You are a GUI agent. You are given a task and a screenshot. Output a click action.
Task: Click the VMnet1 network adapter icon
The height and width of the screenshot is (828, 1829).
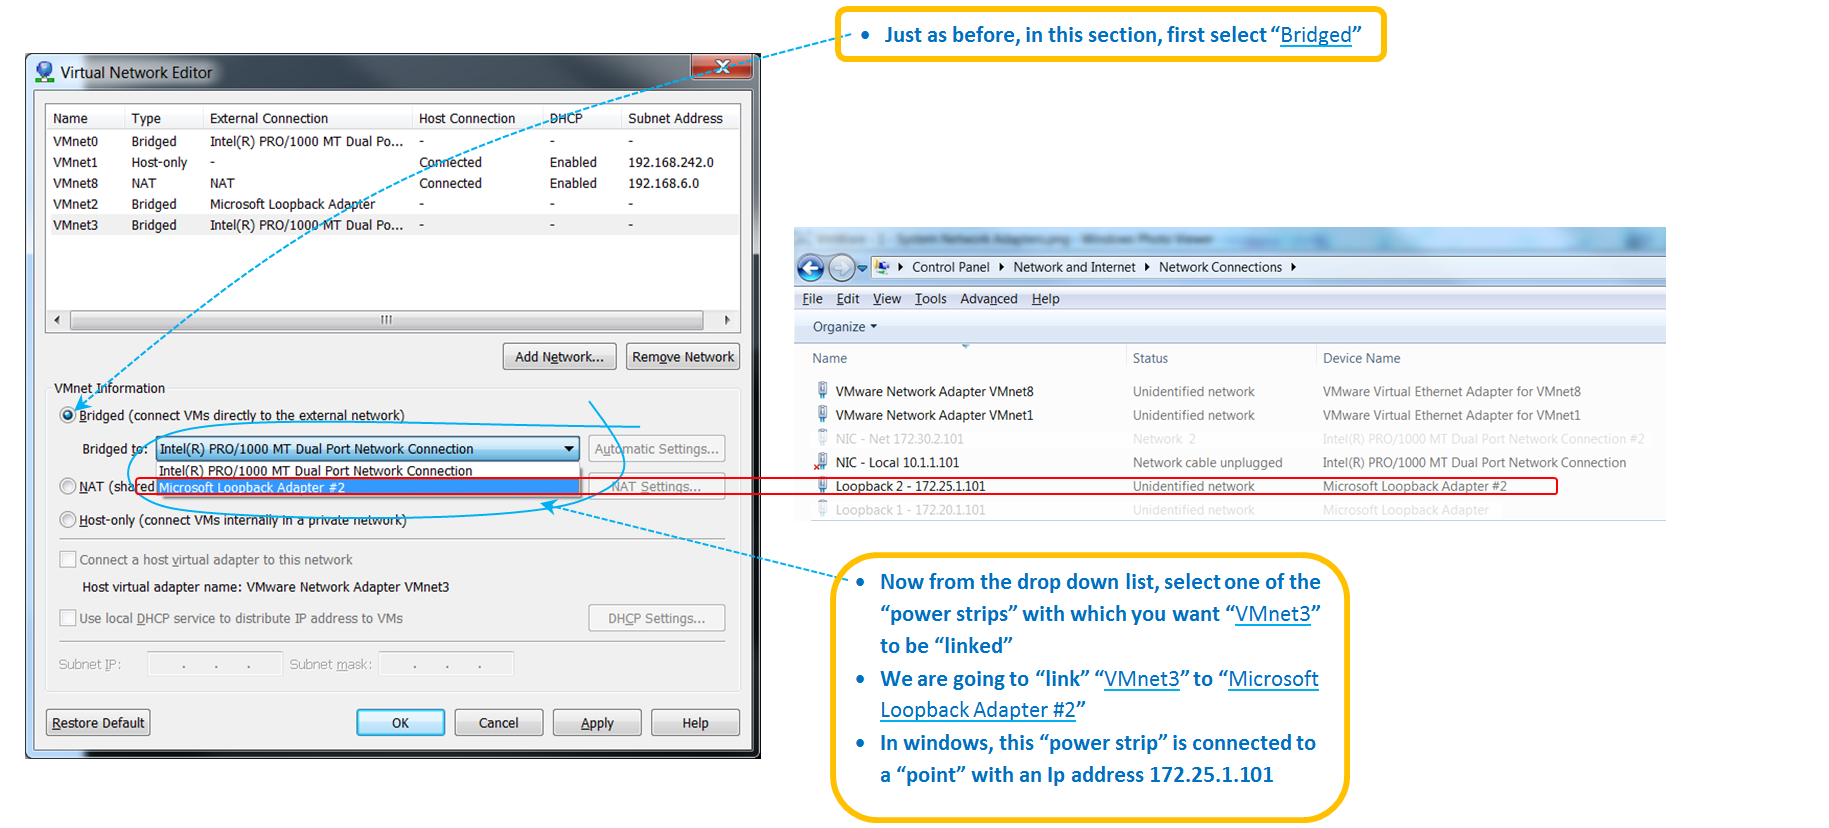click(x=822, y=414)
